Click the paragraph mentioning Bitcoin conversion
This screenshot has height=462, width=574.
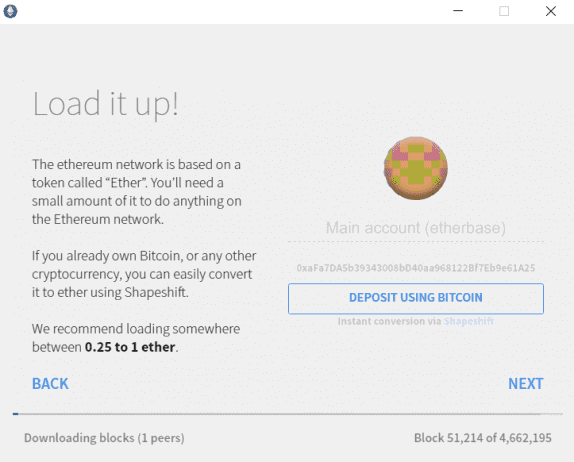144,274
